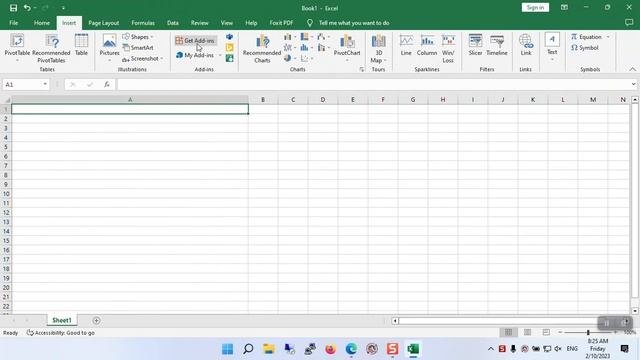Switch to Page Layout view
Image resolution: width=640 pixels, height=360 pixels.
(x=527, y=332)
